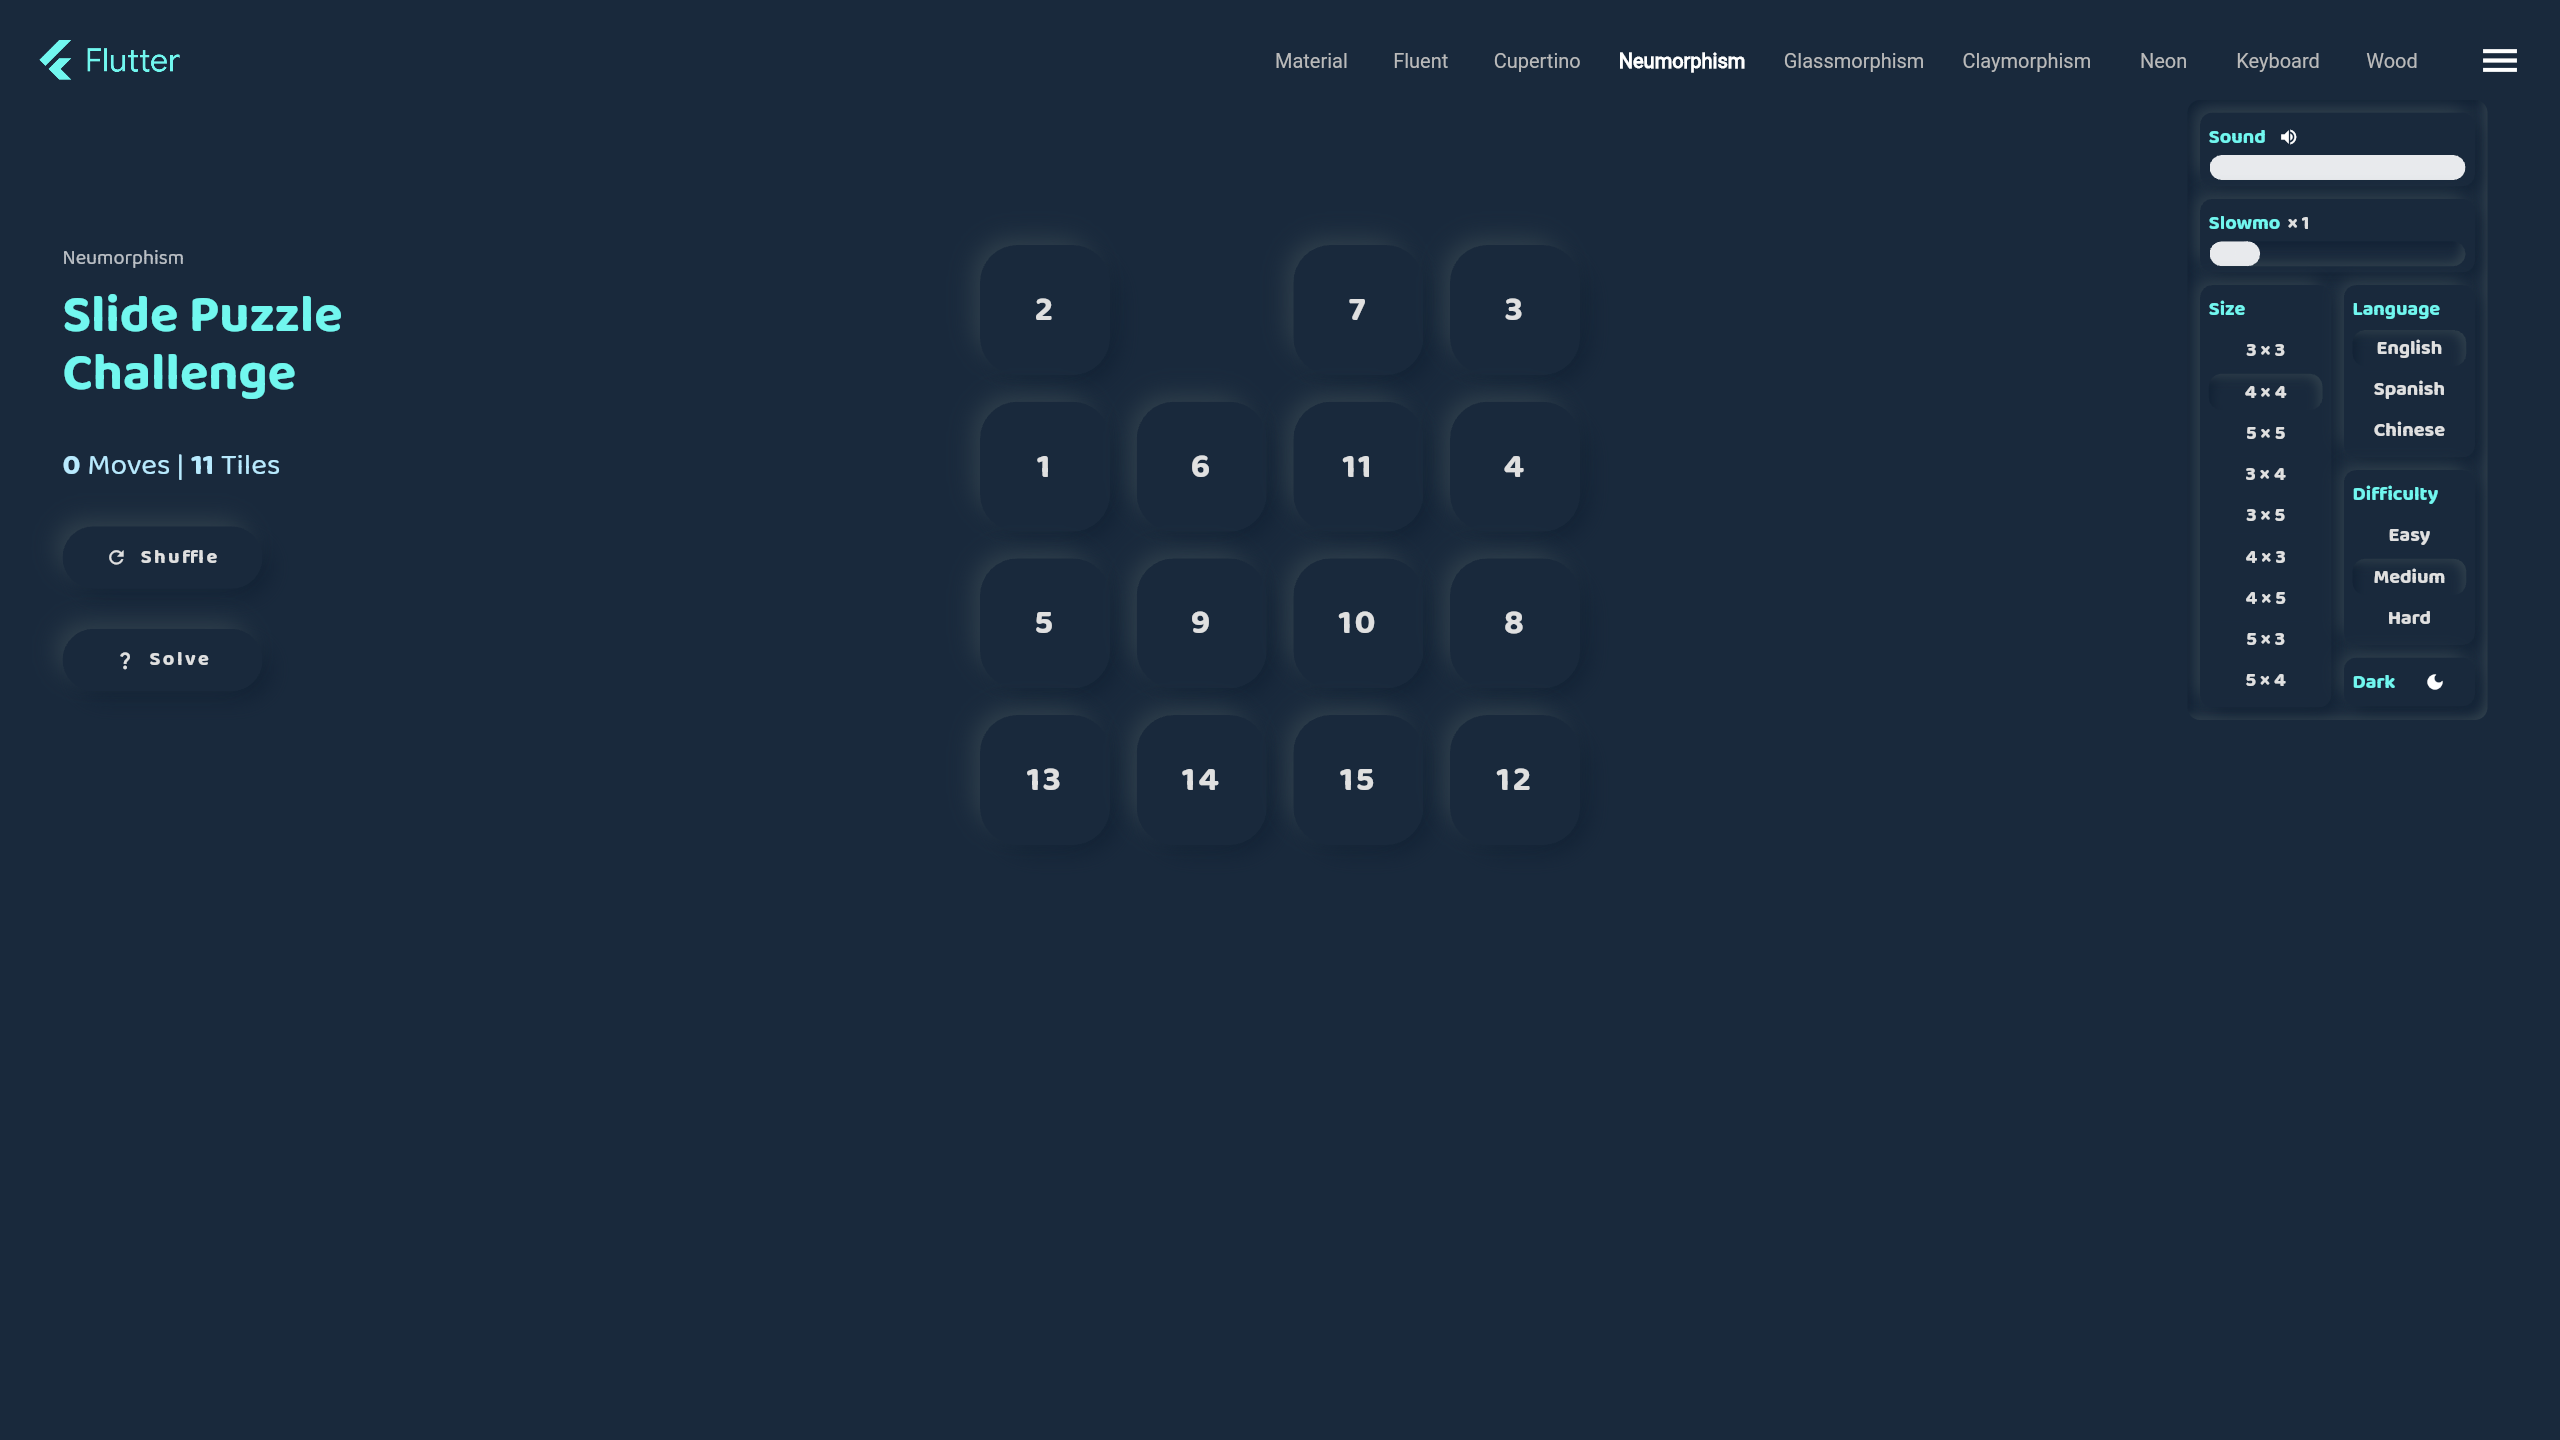2560x1440 pixels.
Task: Toggle dark mode moon icon
Action: tap(2435, 682)
